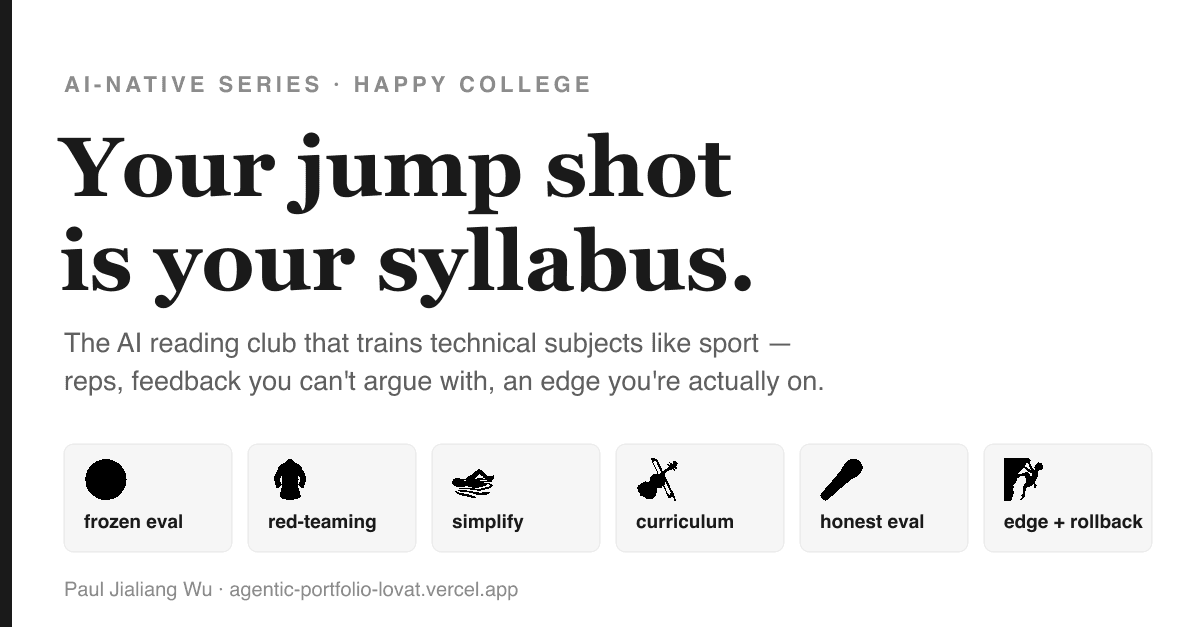Viewport: 1200px width, 627px height.
Task: Click 'is your syllabus.' heading line
Action: pos(407,262)
